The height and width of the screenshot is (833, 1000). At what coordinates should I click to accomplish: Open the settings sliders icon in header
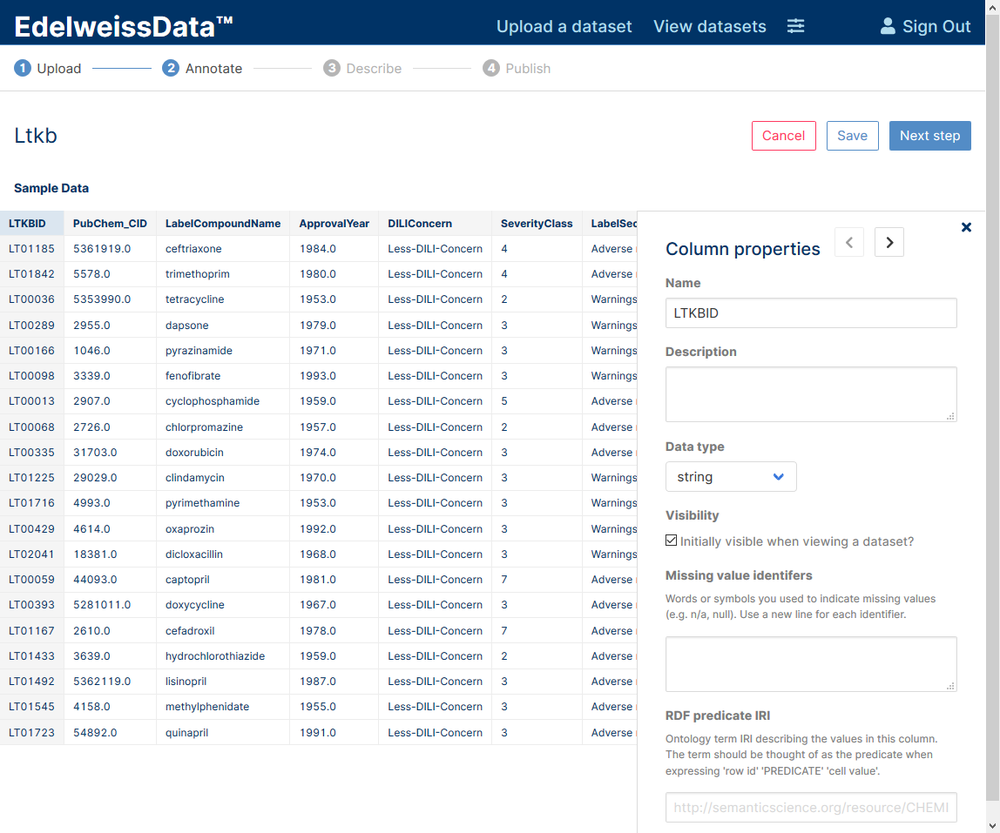pos(795,26)
